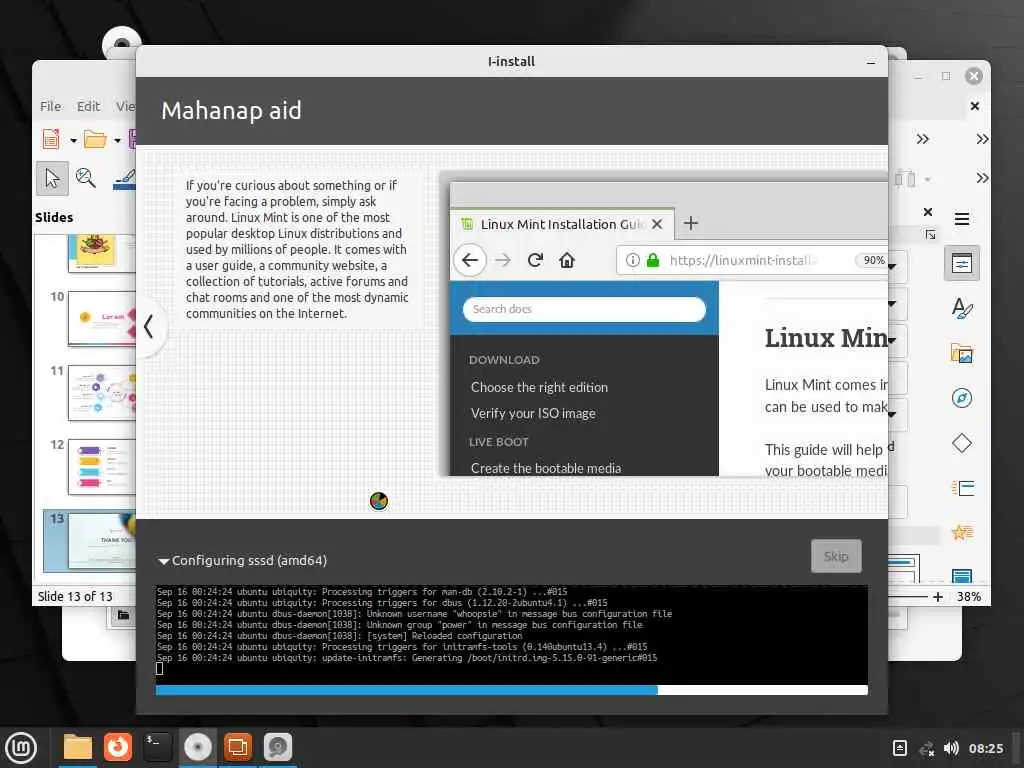Go to previous installer slideshow page
1024x768 pixels.
tap(150, 326)
